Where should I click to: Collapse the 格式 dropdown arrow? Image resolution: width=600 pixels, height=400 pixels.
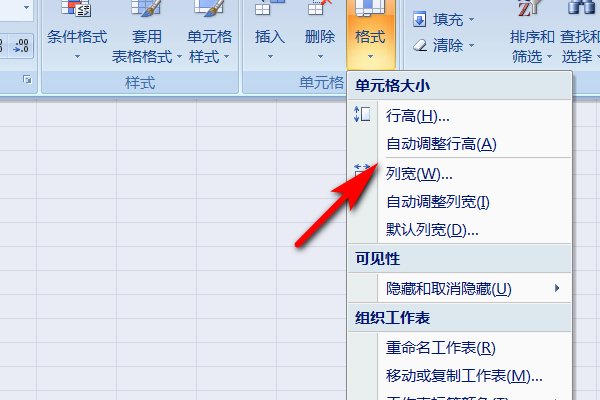click(370, 57)
